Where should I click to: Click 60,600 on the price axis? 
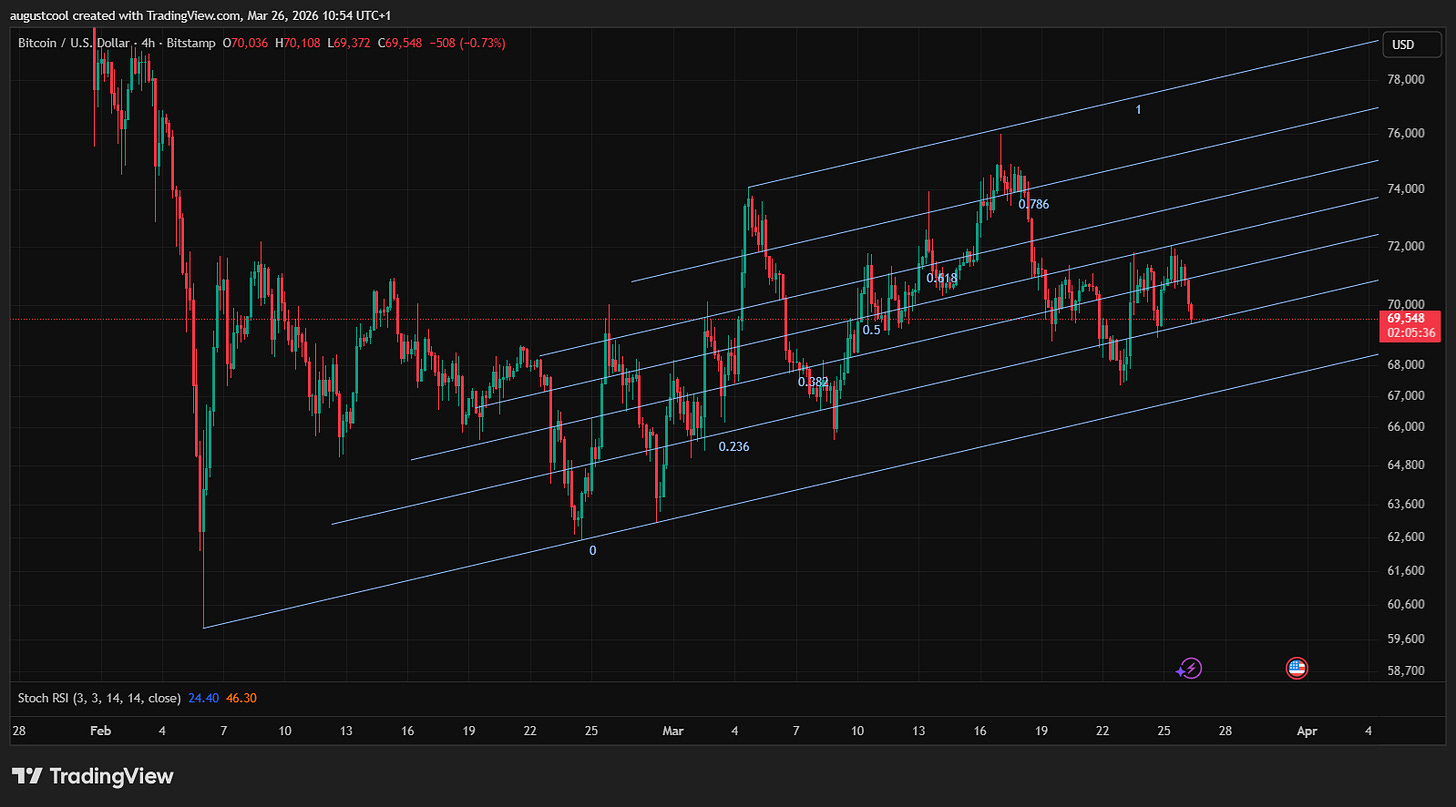(1407, 604)
